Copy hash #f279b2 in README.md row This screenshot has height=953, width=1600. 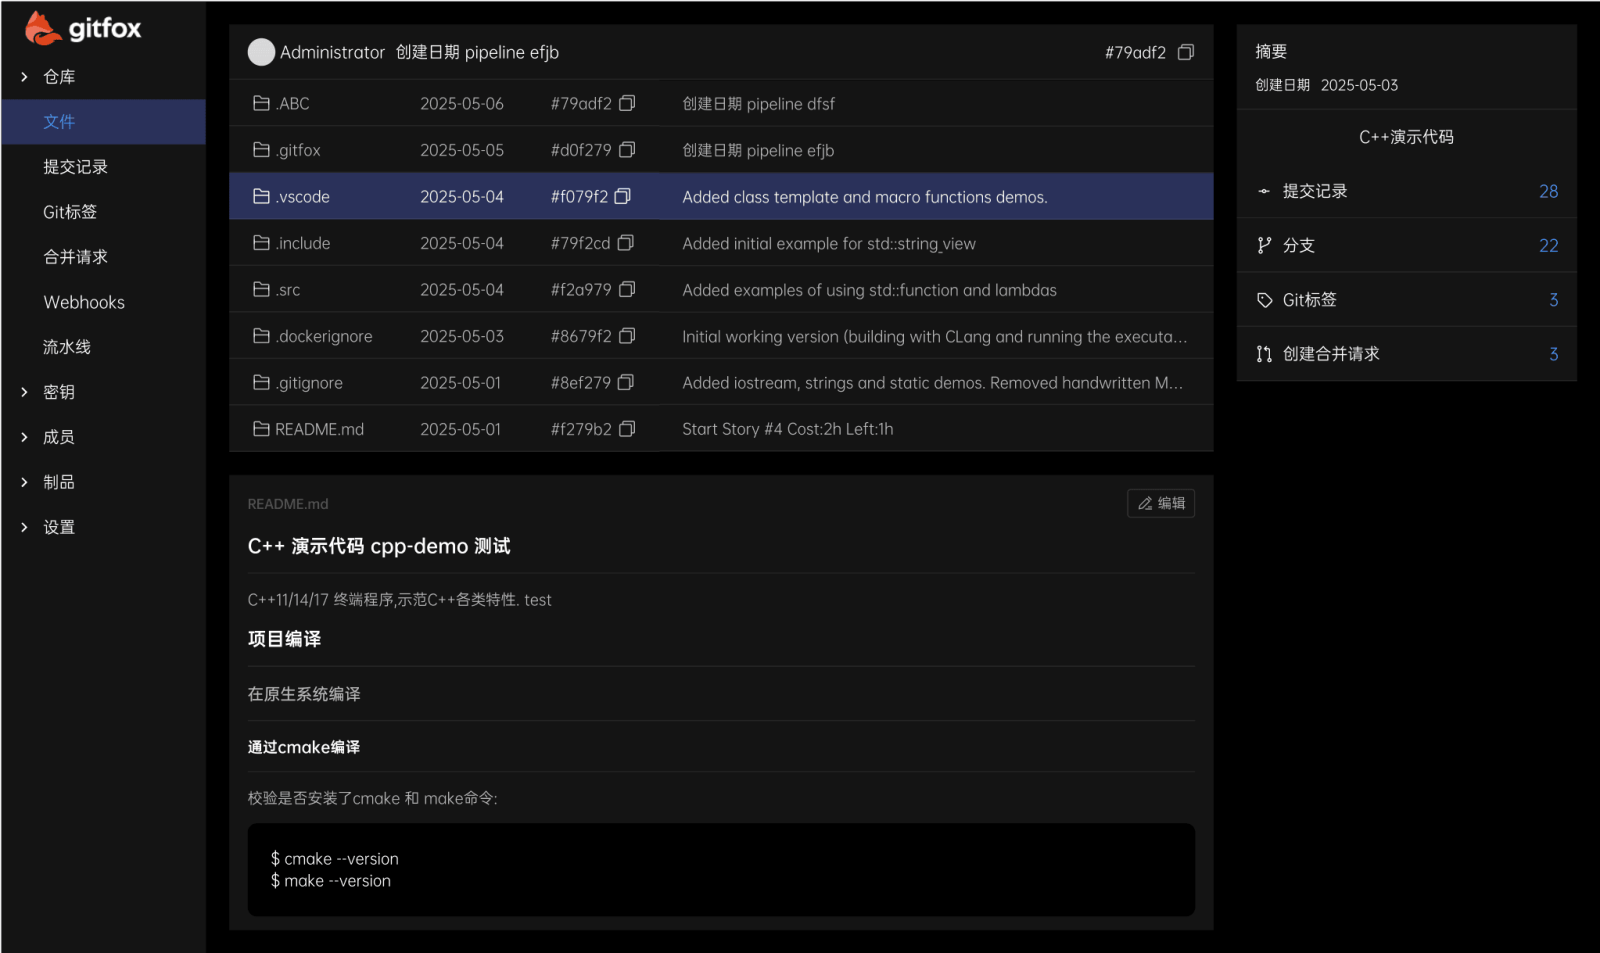pyautogui.click(x=627, y=429)
